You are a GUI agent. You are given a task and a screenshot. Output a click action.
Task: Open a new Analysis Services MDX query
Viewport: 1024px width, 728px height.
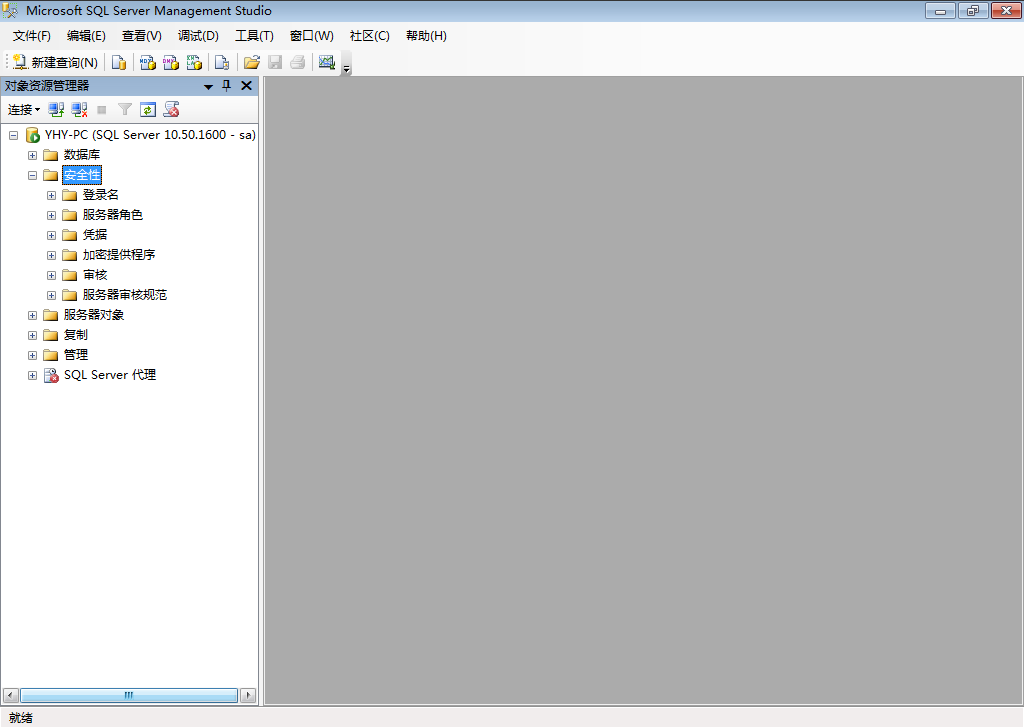148,62
